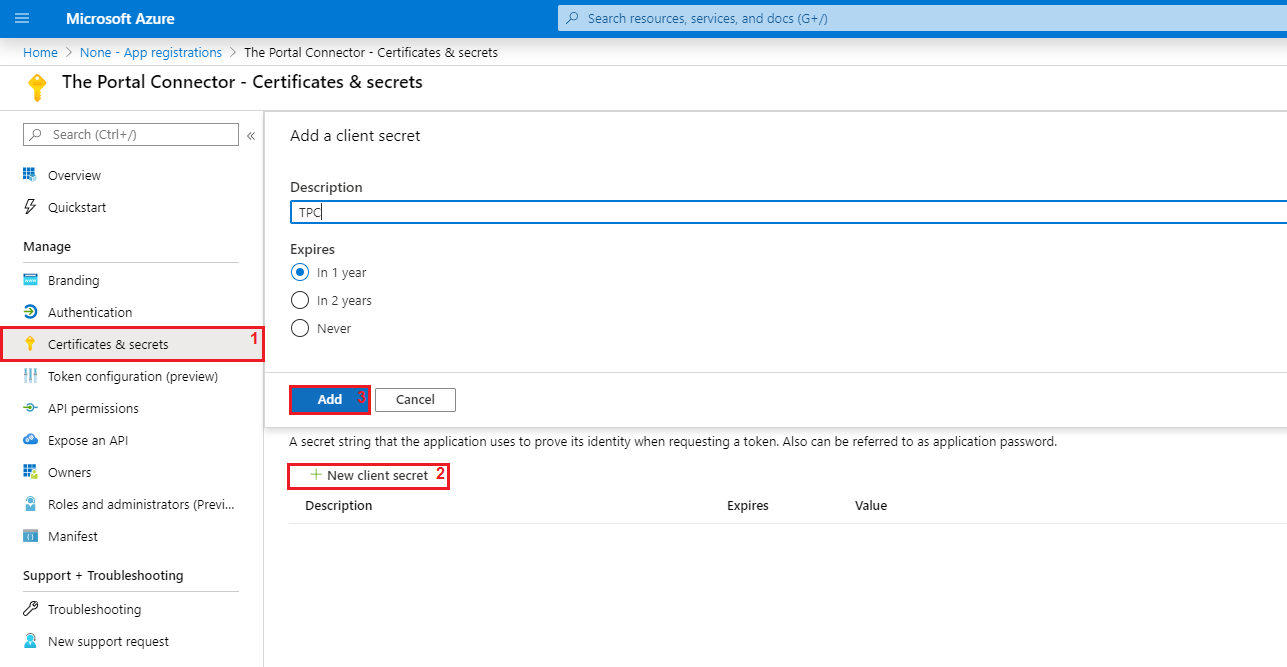1287x667 pixels.
Task: Select the Never expiry option
Action: [x=299, y=328]
